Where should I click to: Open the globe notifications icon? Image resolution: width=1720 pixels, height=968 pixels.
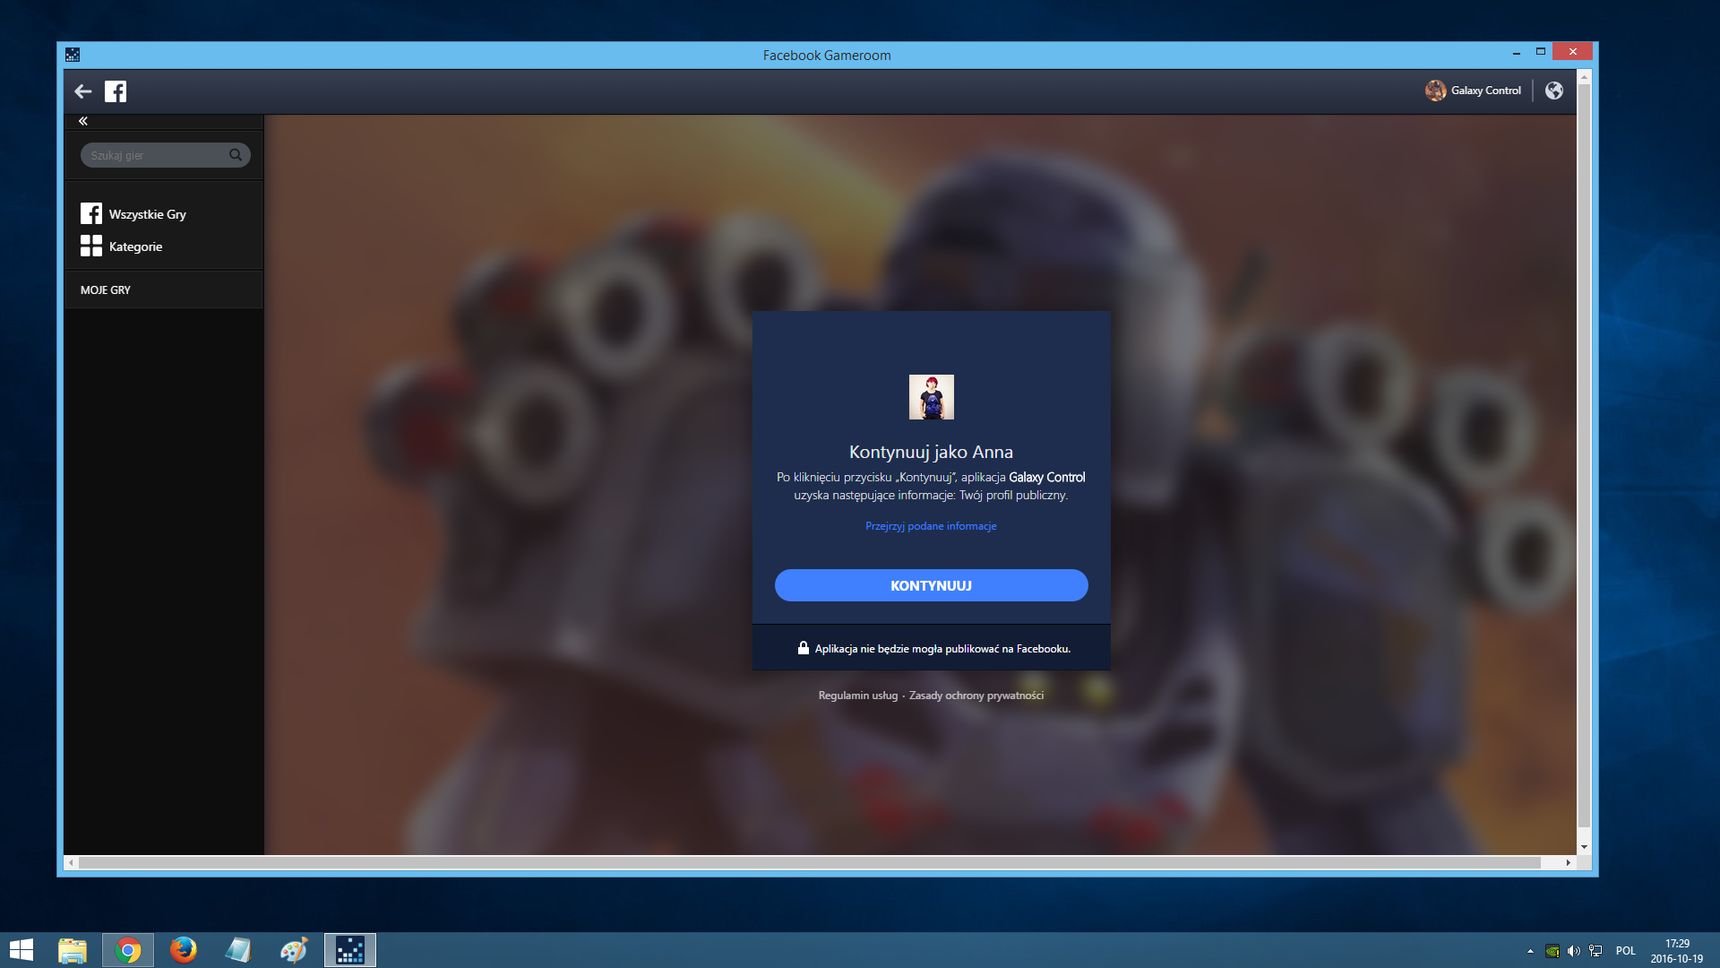click(x=1554, y=90)
